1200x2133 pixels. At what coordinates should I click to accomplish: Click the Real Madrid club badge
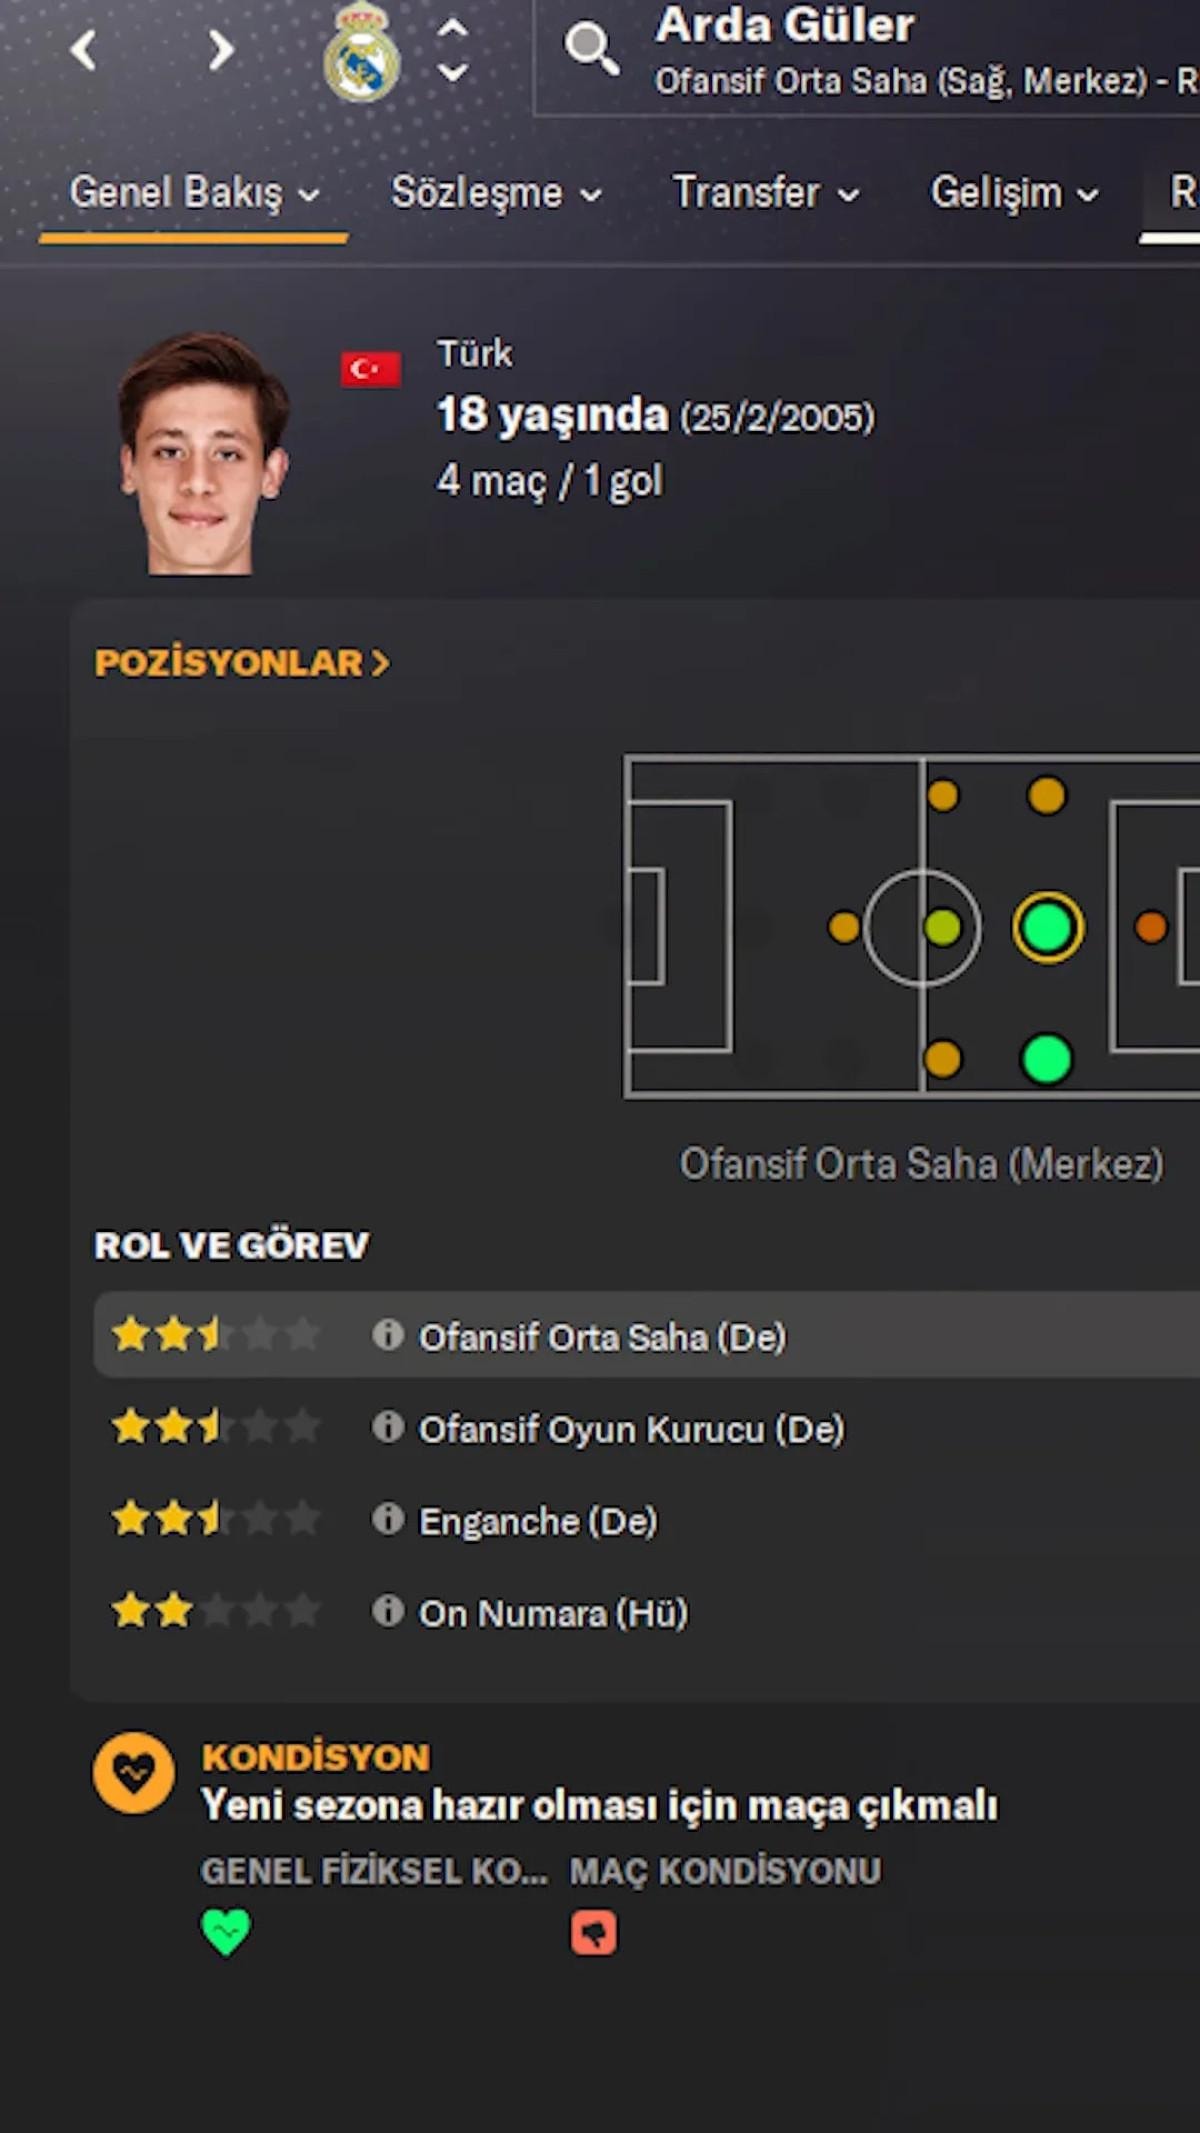coord(362,52)
